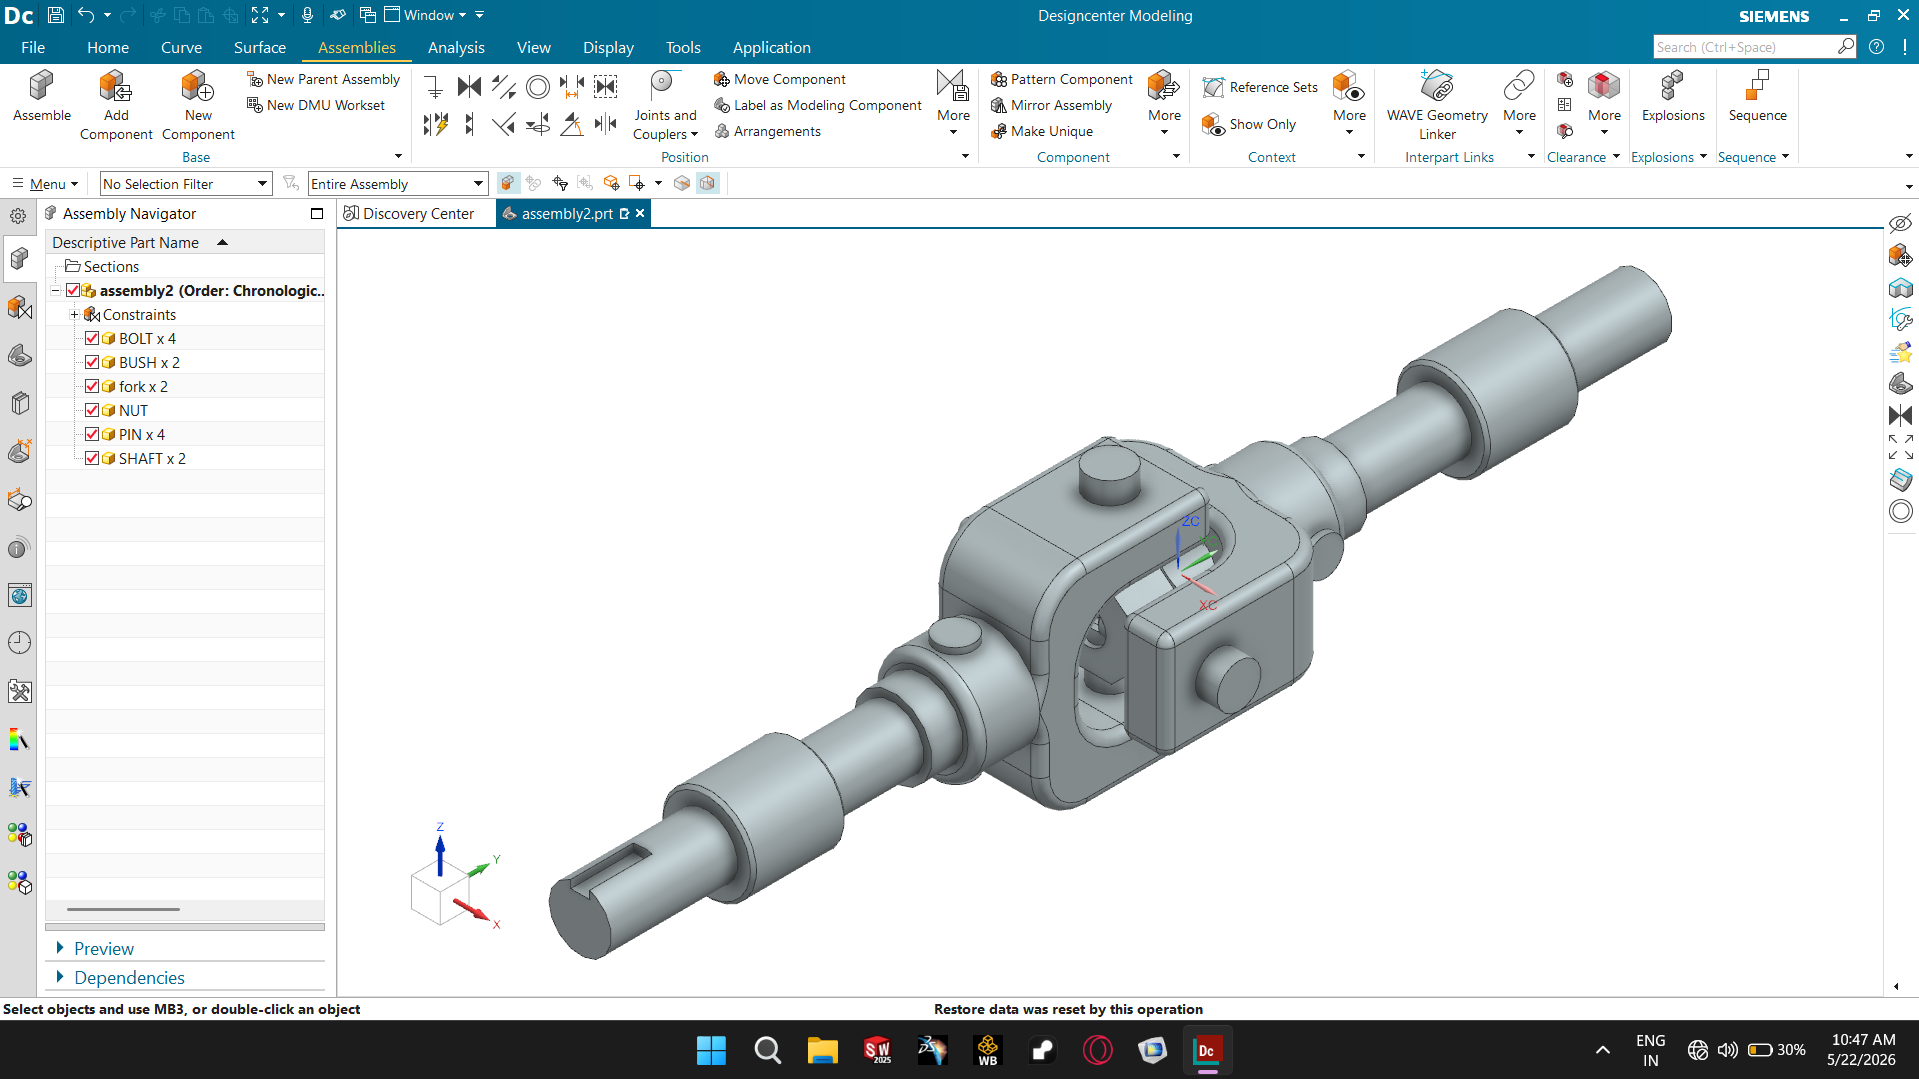Click the Navigator horizontal scrollbar
The width and height of the screenshot is (1919, 1079).
(123, 909)
